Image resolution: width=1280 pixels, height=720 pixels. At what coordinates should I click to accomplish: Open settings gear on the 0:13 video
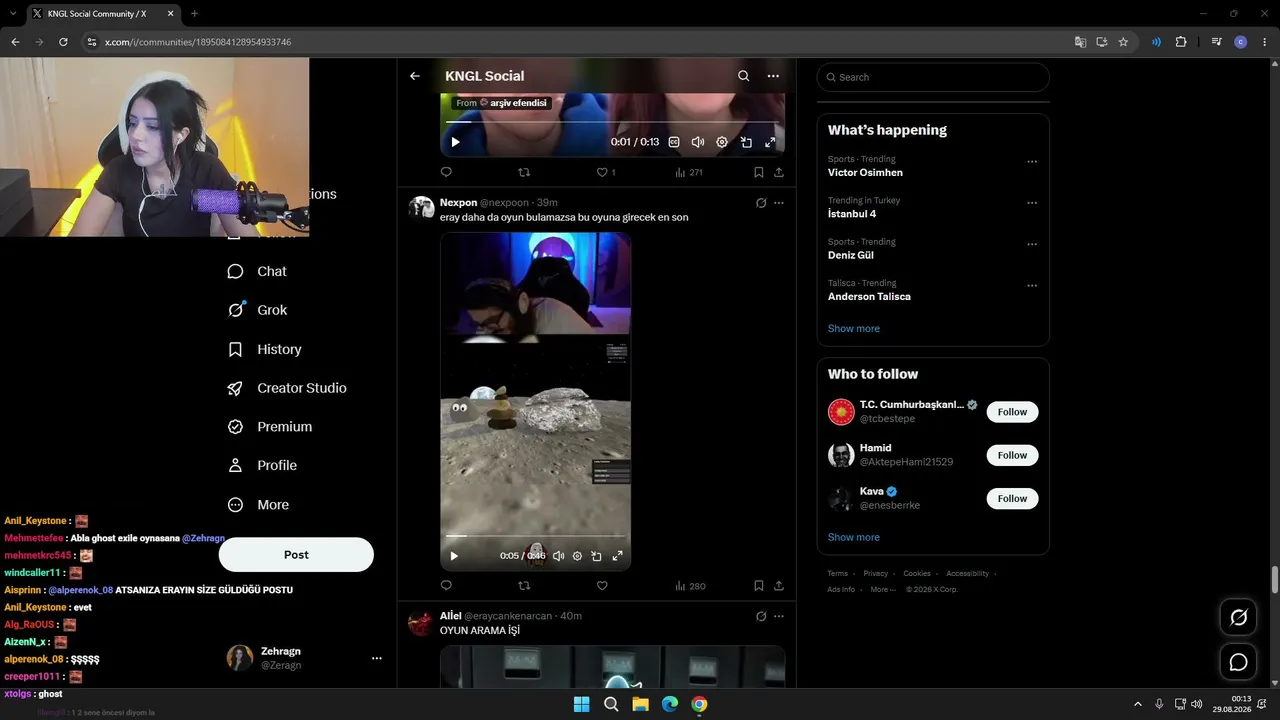click(722, 142)
